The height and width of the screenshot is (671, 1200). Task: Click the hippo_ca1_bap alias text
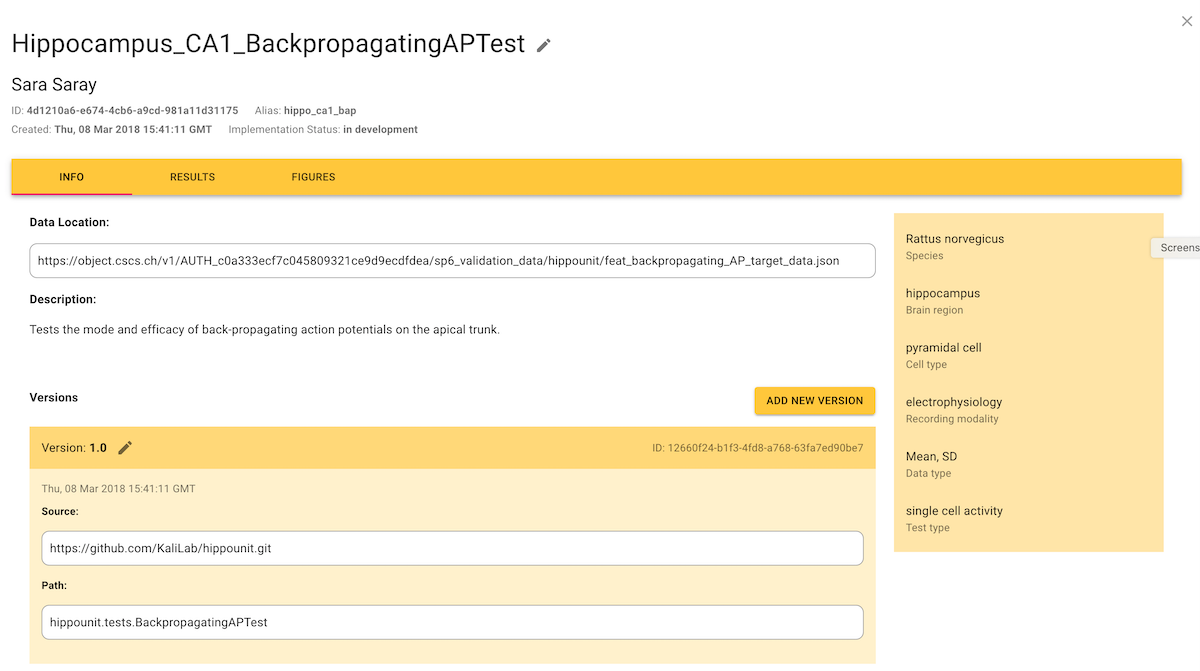(x=320, y=111)
